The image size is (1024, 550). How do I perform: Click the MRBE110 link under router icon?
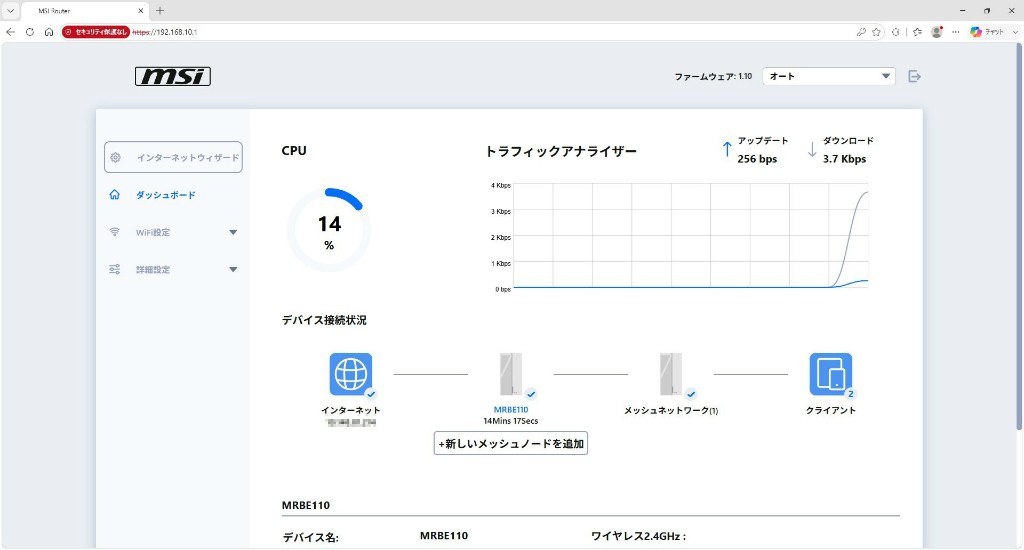click(511, 410)
